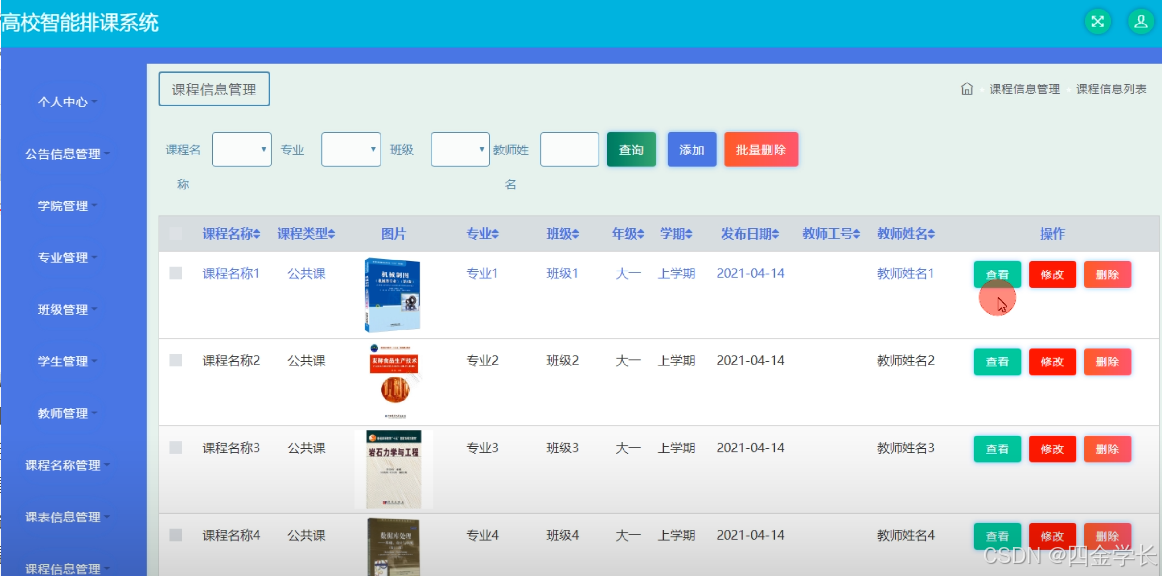Open 课程名称管理 in the sidebar

[67, 466]
